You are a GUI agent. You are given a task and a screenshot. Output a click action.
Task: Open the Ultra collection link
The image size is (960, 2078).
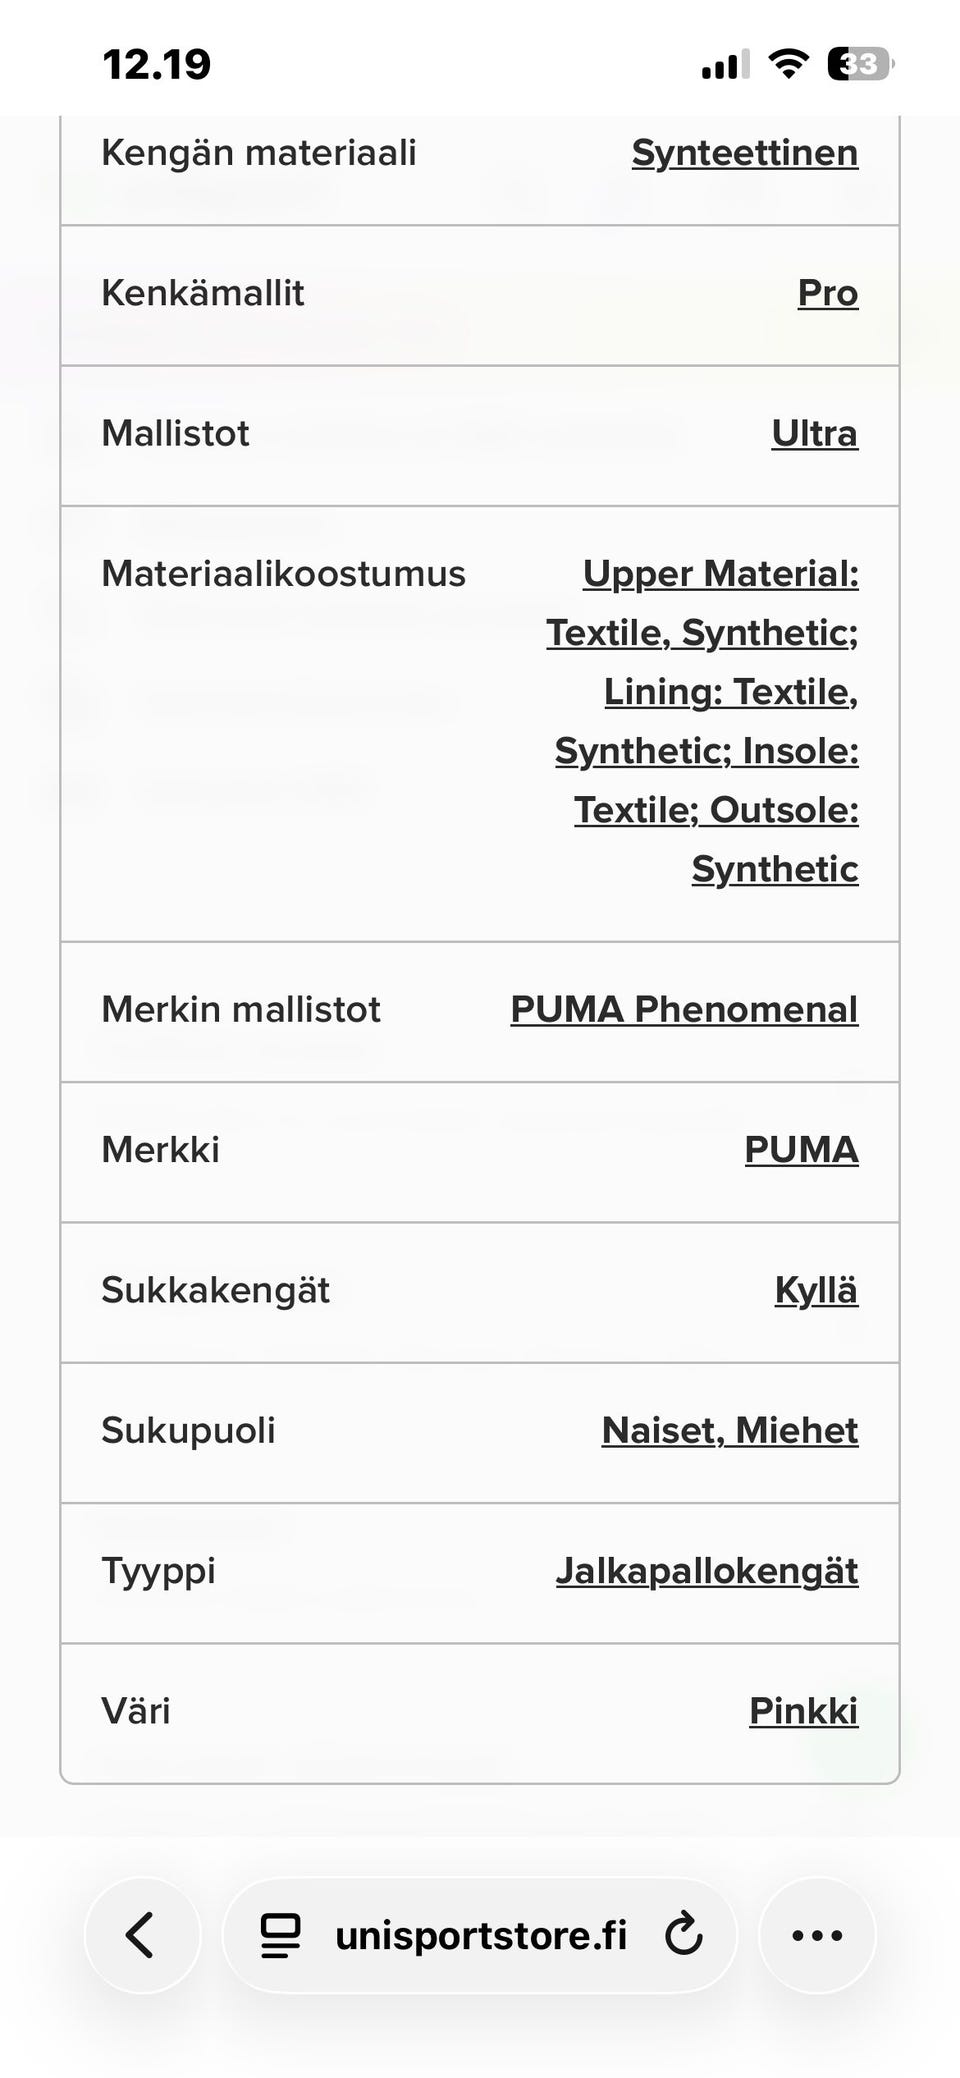click(814, 433)
